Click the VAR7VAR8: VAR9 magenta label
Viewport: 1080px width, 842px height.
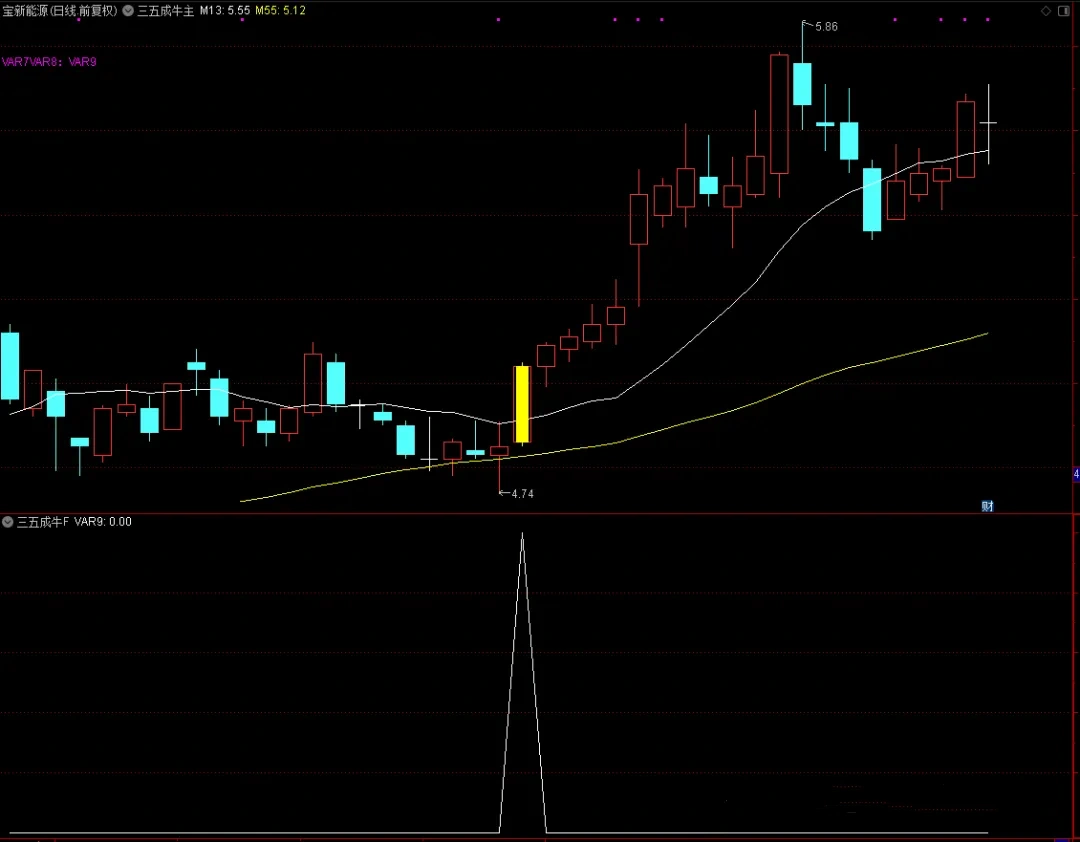49,62
